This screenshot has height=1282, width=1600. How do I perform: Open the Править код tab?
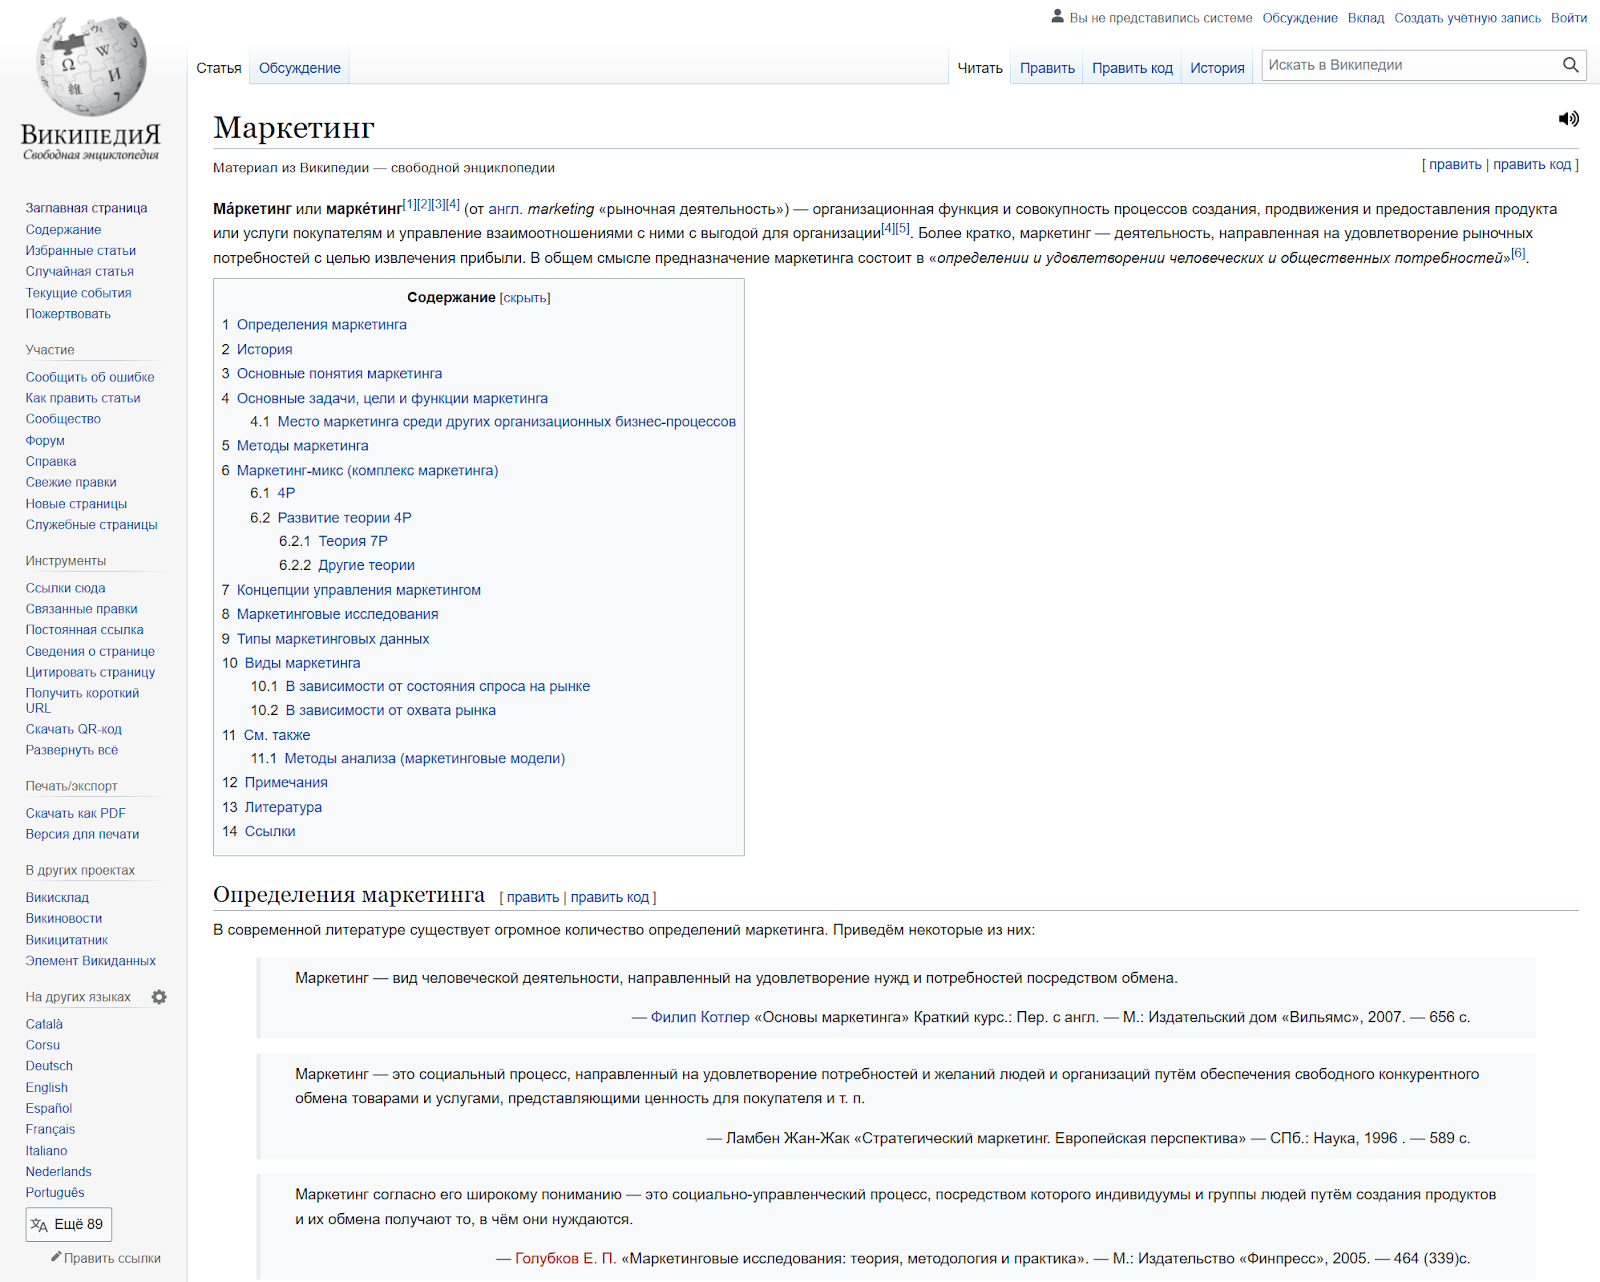pyautogui.click(x=1132, y=68)
